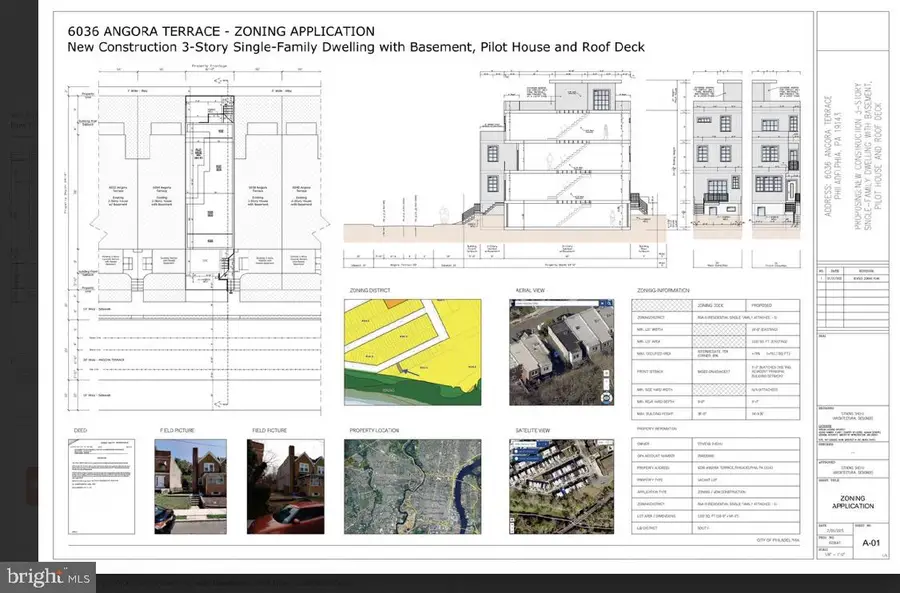Click the 'APPLICATION TYPE' row label
Screen dimensions: 900x593
pos(650,492)
